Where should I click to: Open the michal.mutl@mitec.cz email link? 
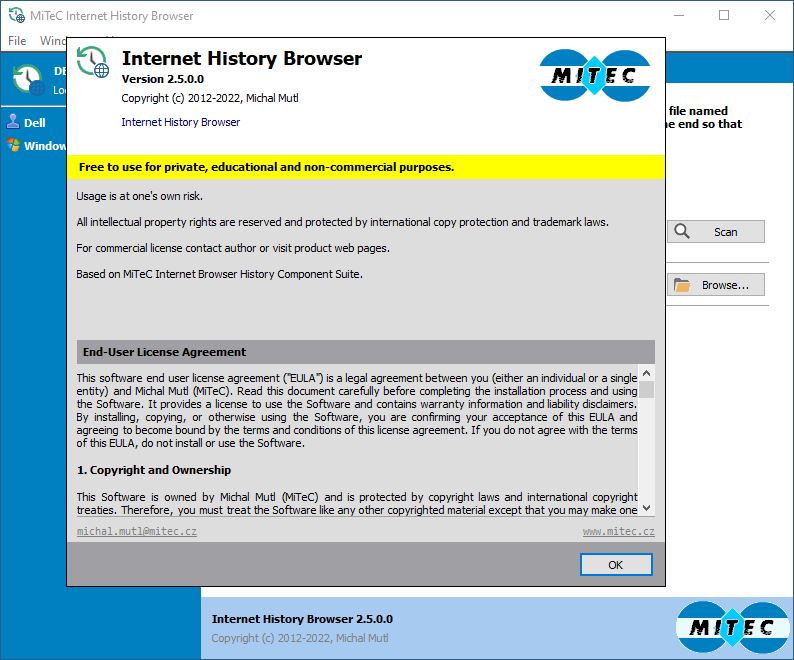tap(137, 531)
